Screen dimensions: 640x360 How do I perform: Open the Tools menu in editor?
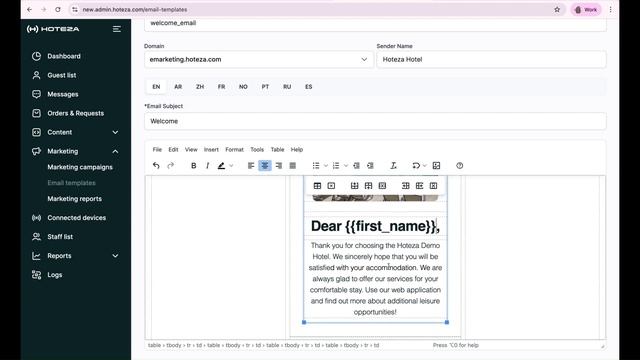[257, 149]
